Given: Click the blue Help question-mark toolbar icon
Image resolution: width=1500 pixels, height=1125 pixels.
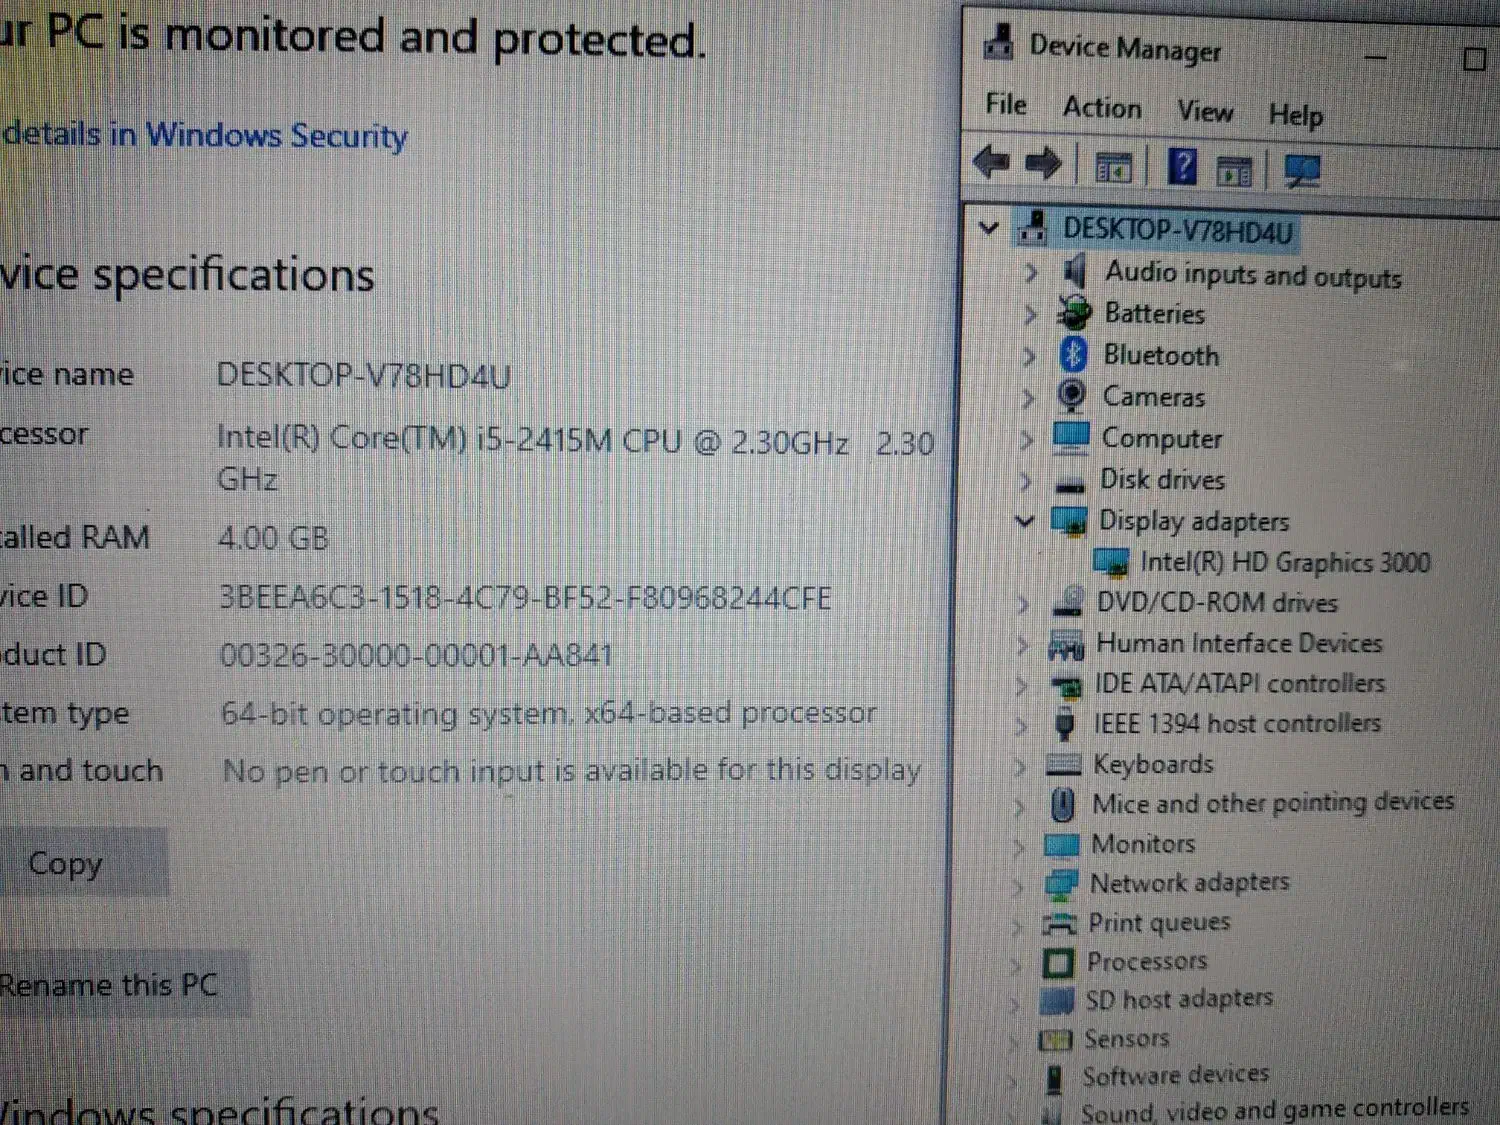Looking at the screenshot, I should (x=1182, y=167).
